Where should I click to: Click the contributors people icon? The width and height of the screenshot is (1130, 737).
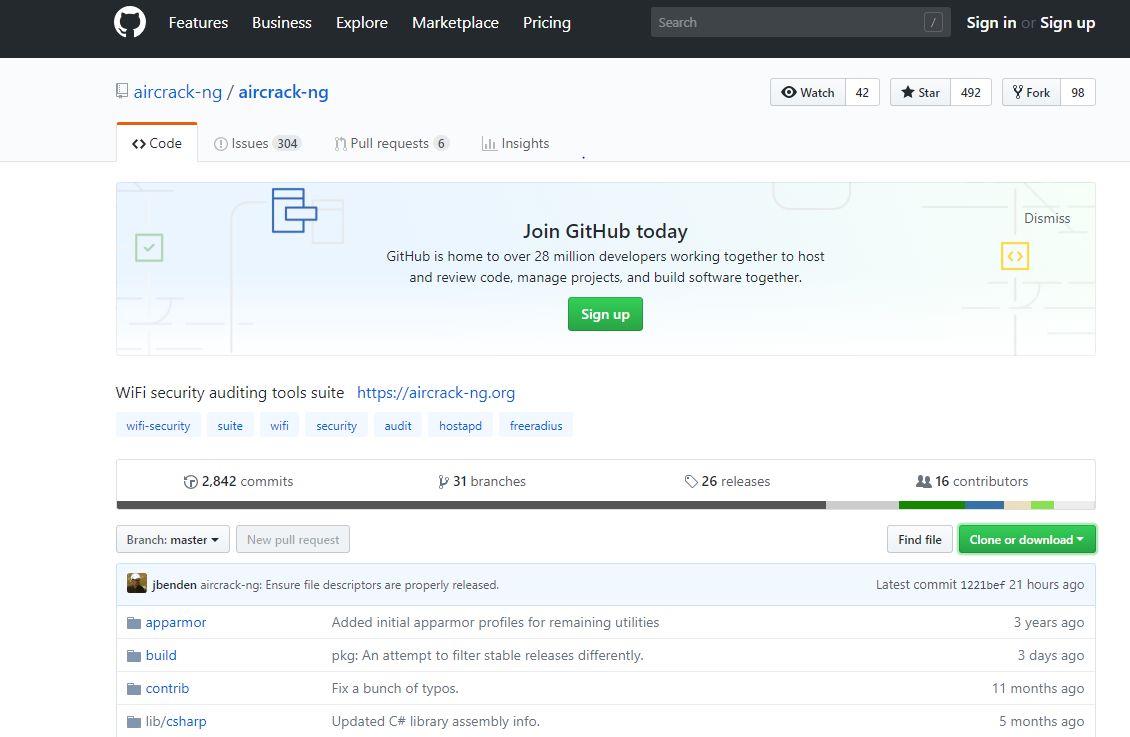(x=923, y=481)
